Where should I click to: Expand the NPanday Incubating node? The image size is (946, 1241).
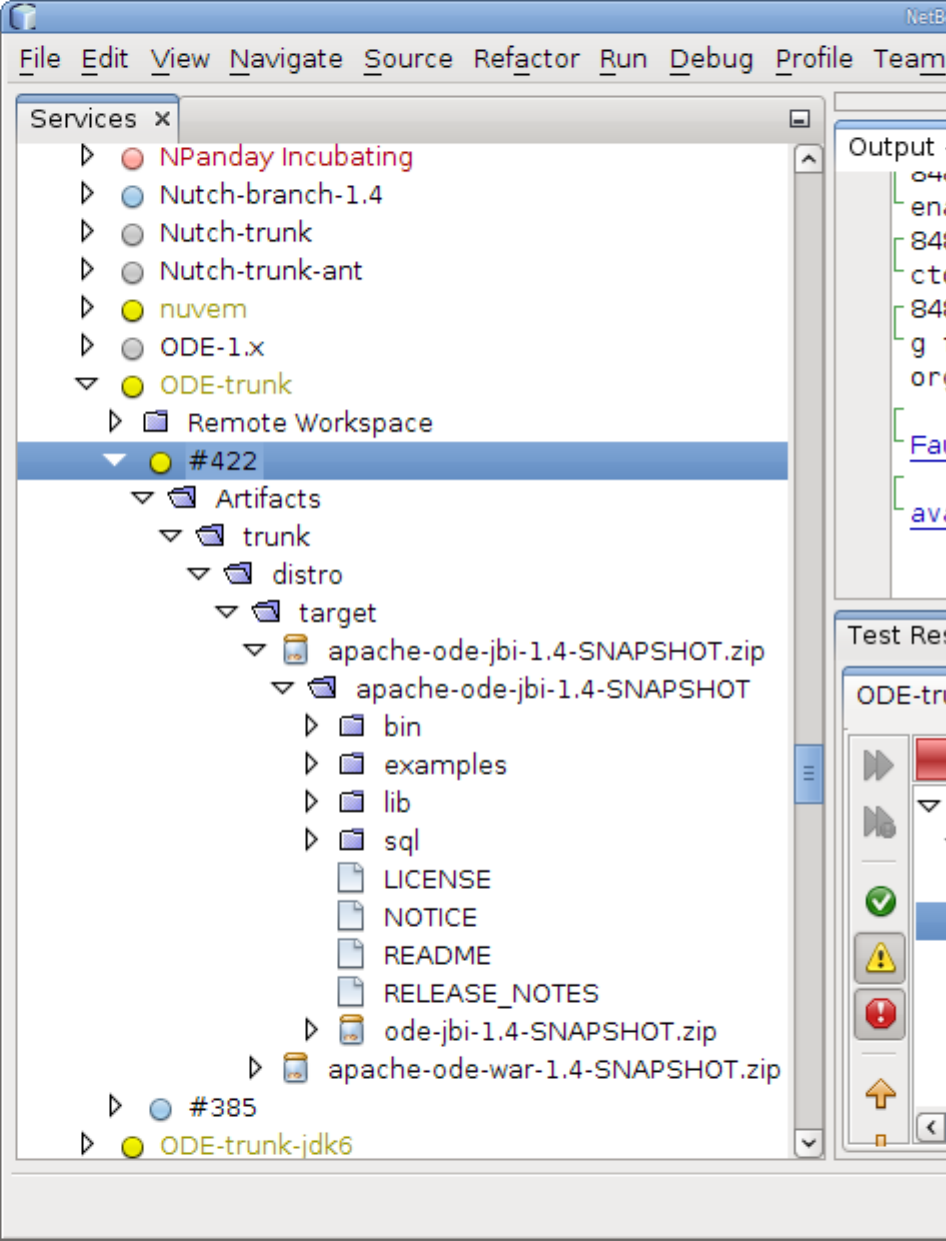[x=87, y=156]
